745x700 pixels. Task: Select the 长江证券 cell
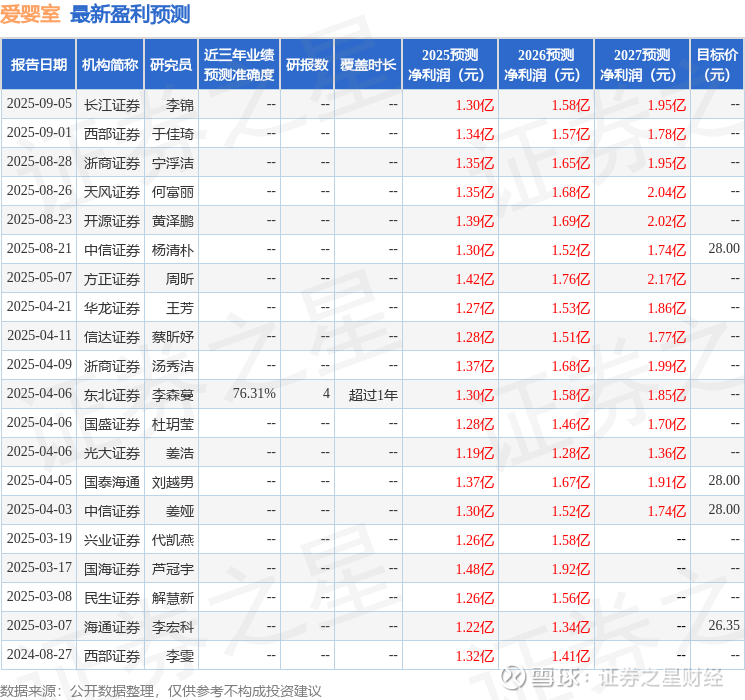coord(112,105)
